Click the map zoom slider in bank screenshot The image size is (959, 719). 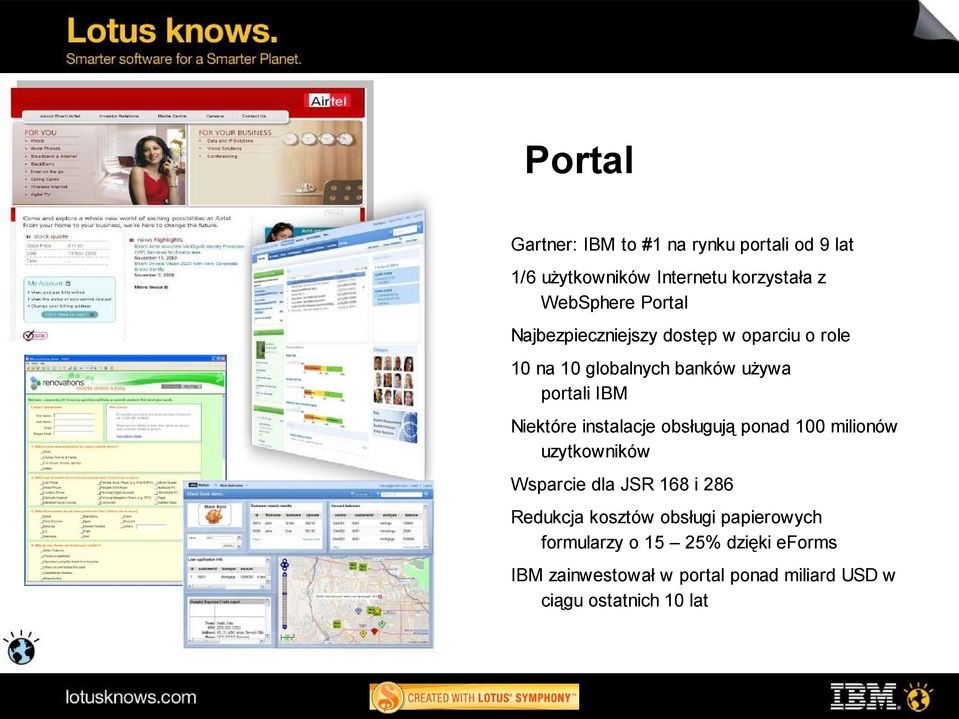[x=284, y=596]
